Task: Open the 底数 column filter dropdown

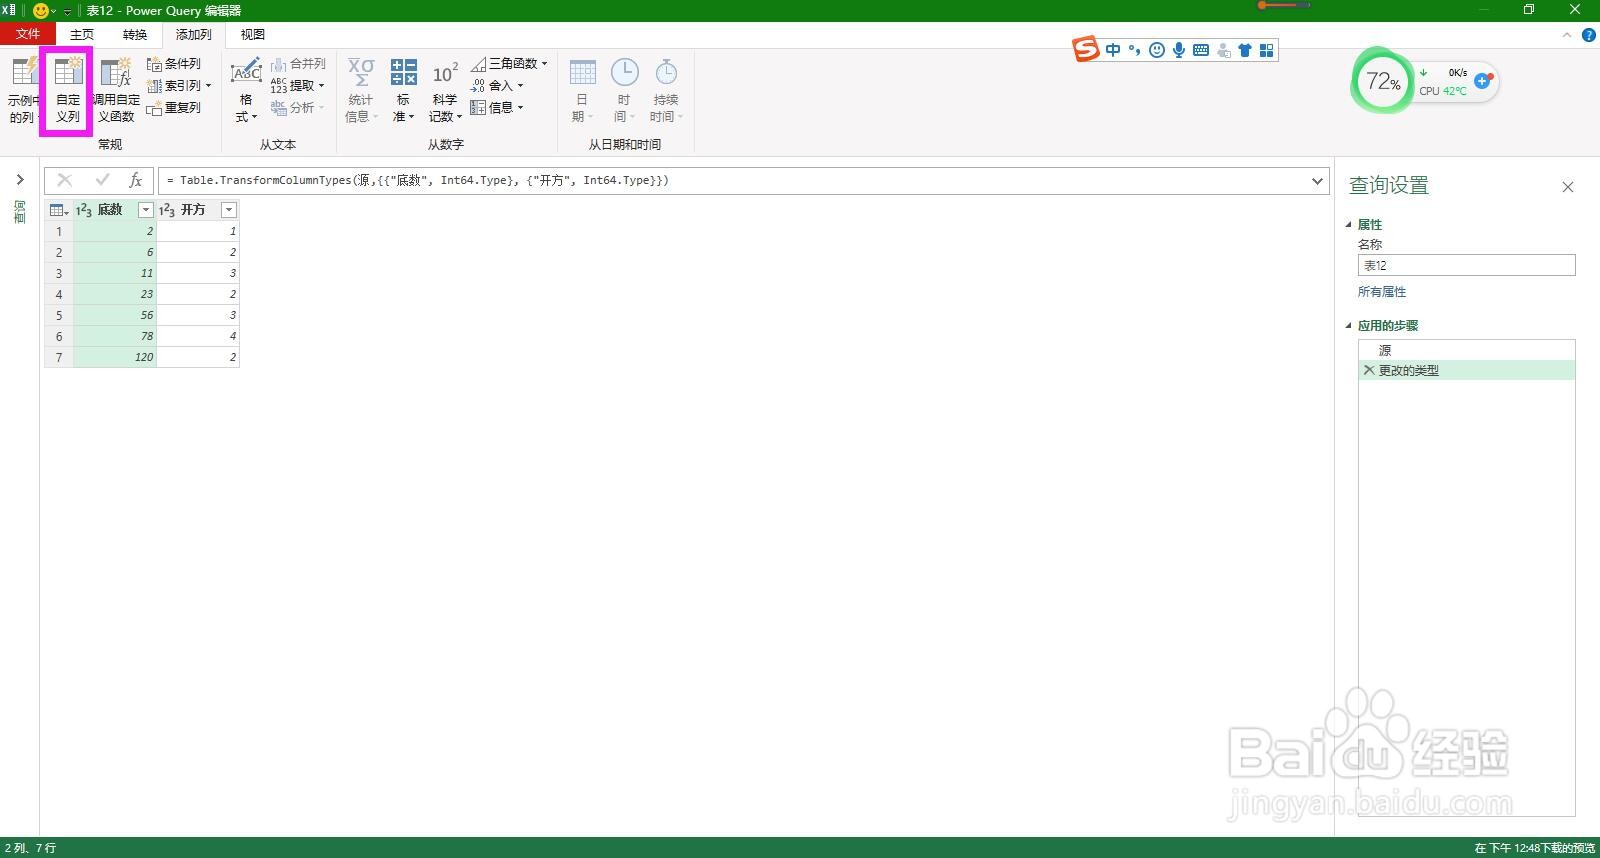Action: click(146, 210)
